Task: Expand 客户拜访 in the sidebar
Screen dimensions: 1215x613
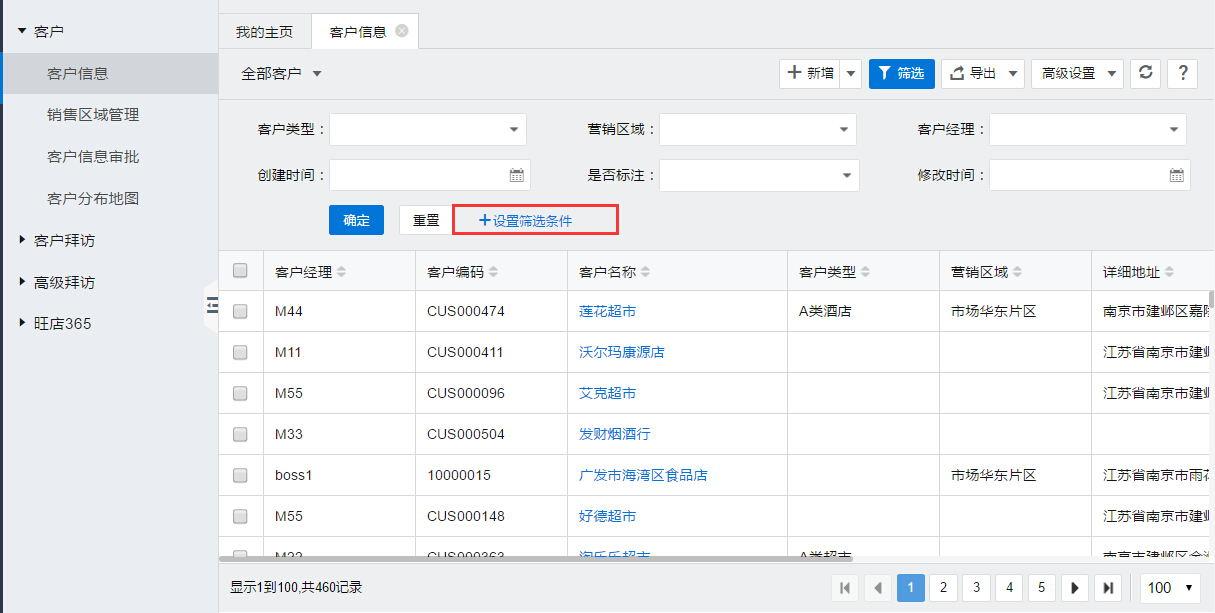Action: click(64, 241)
